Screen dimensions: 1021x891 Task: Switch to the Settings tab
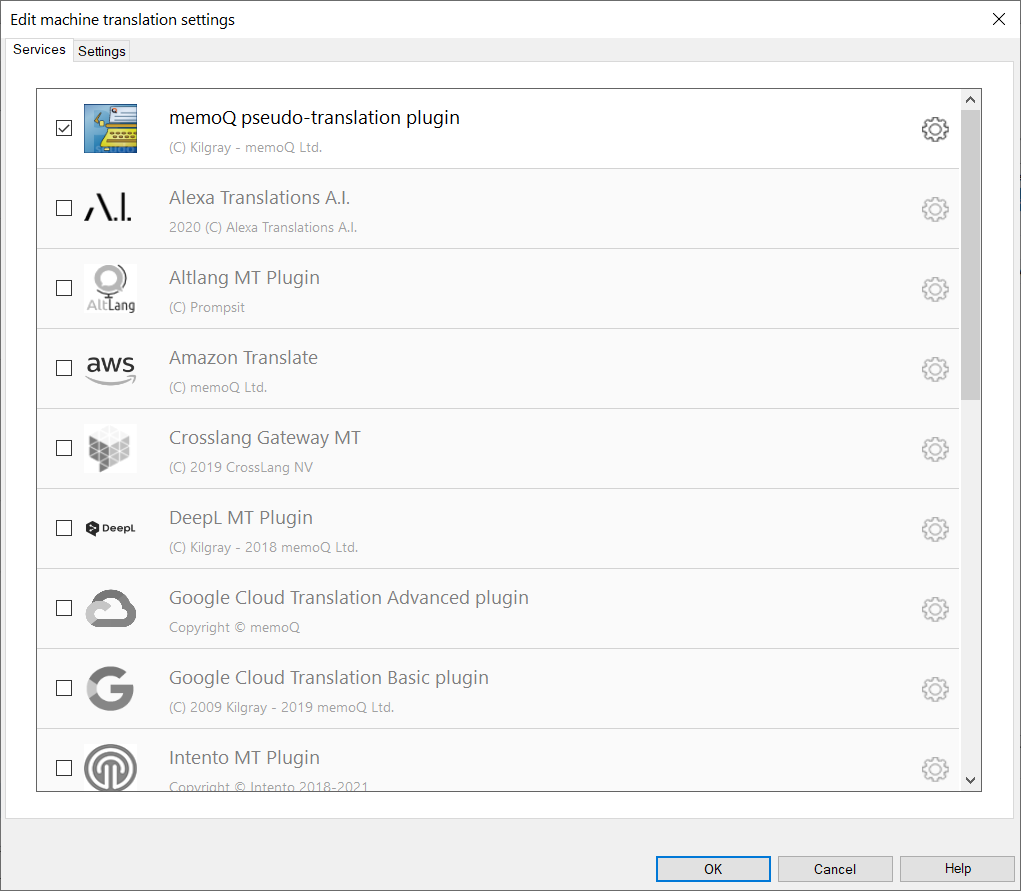coord(102,51)
